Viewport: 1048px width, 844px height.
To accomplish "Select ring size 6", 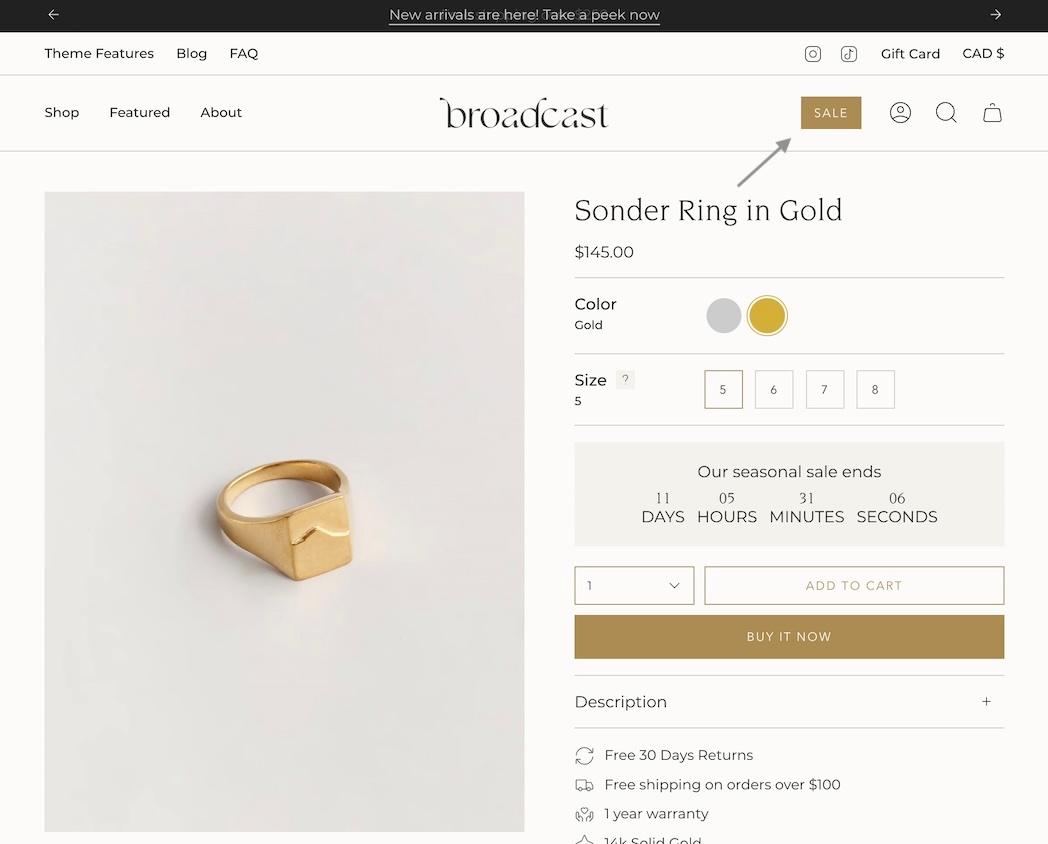I will [774, 390].
